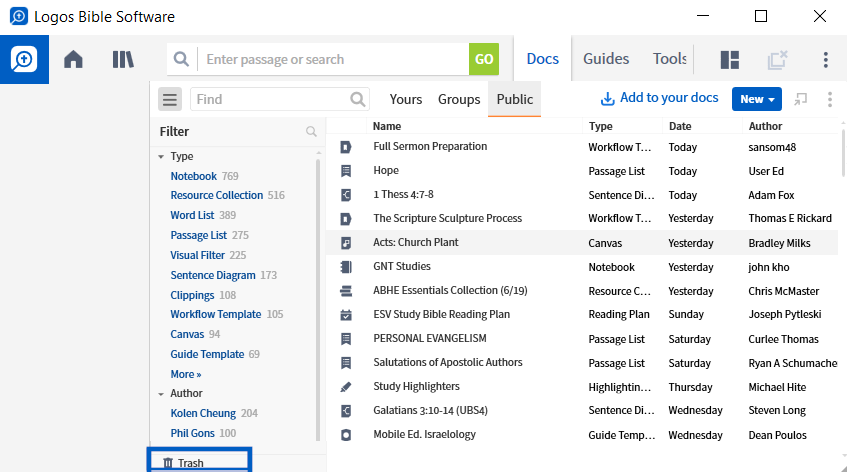This screenshot has height=472, width=847.
Task: Open the Library books icon
Action: click(x=123, y=59)
